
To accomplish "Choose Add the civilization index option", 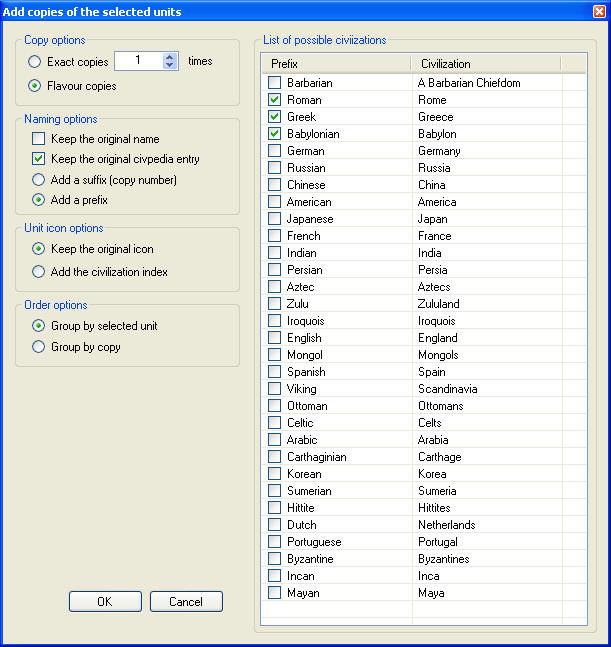I will click(x=38, y=272).
